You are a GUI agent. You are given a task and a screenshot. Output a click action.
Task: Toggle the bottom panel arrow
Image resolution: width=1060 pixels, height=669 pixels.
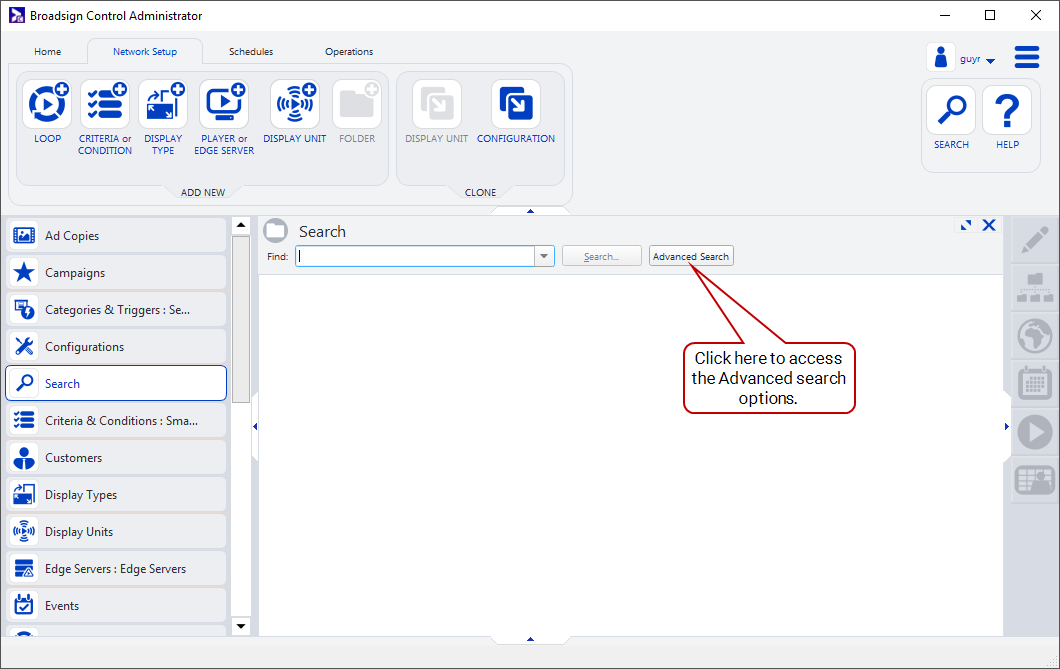[x=530, y=639]
